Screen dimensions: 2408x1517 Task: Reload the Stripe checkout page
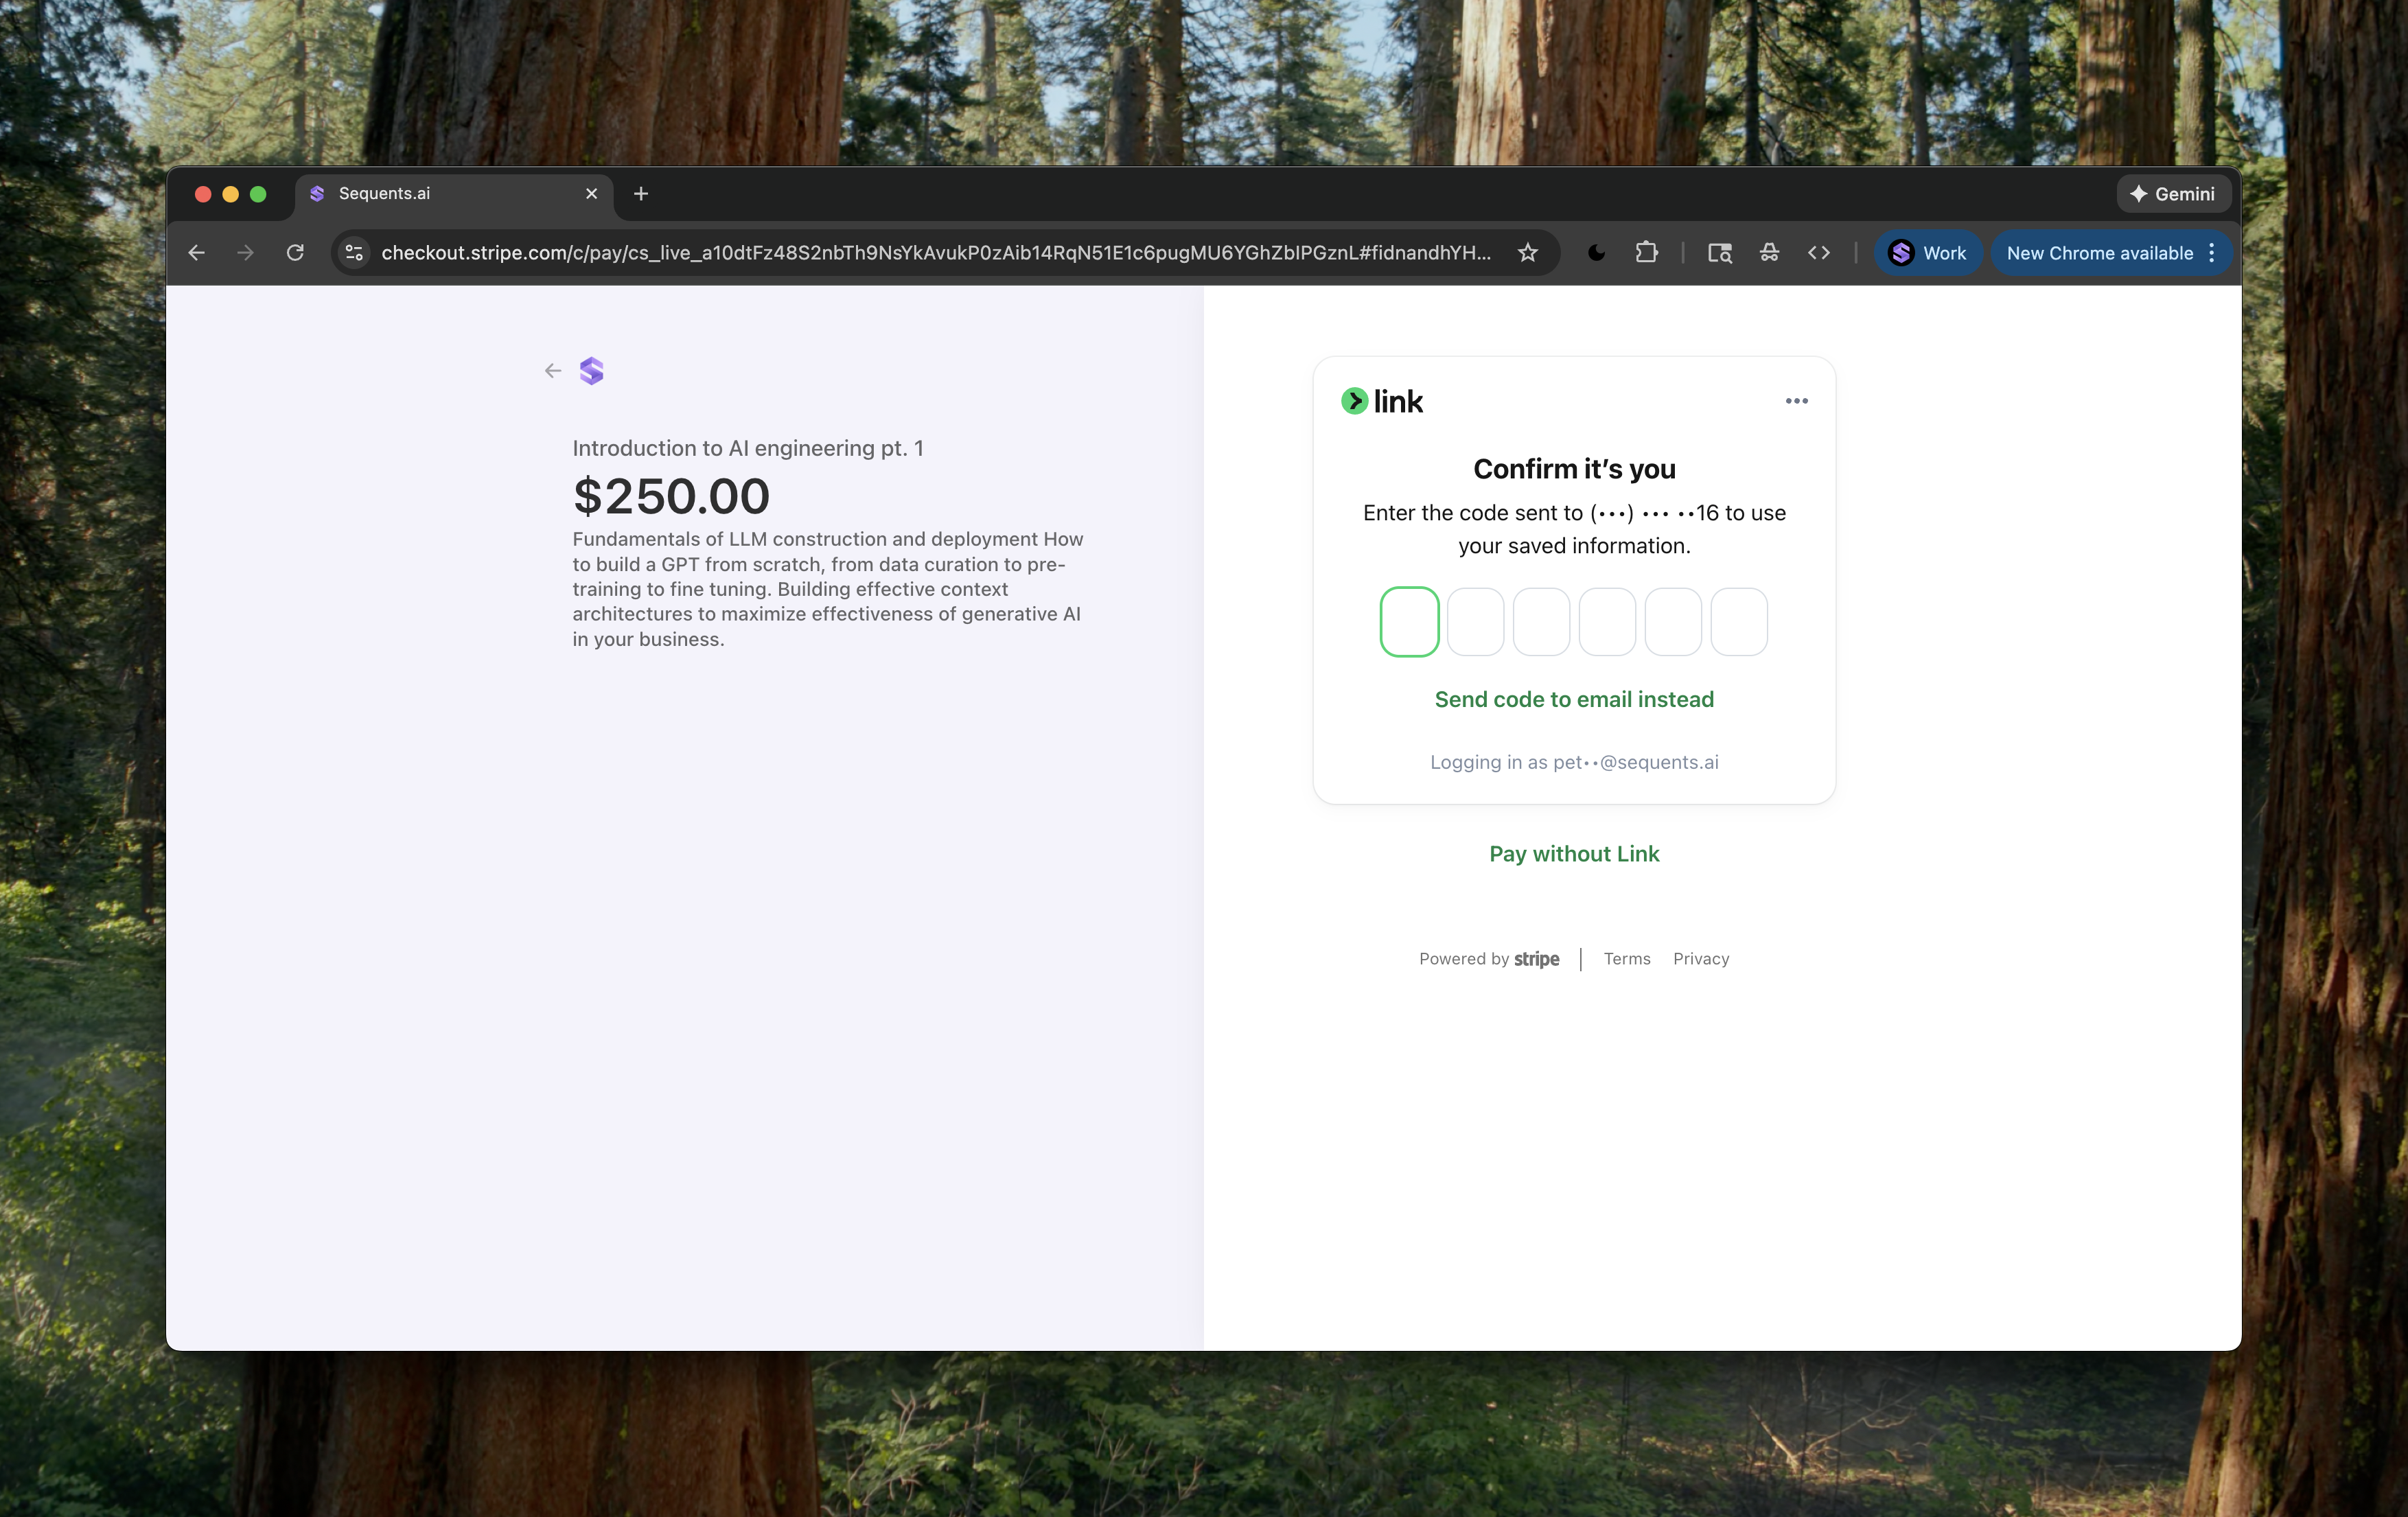pos(295,252)
